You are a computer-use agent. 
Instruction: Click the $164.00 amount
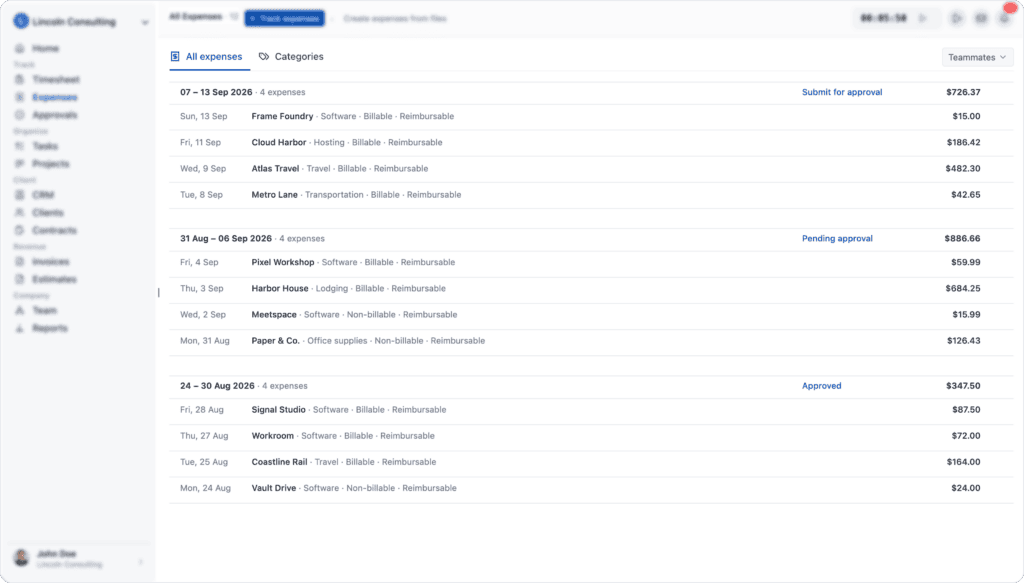click(963, 462)
